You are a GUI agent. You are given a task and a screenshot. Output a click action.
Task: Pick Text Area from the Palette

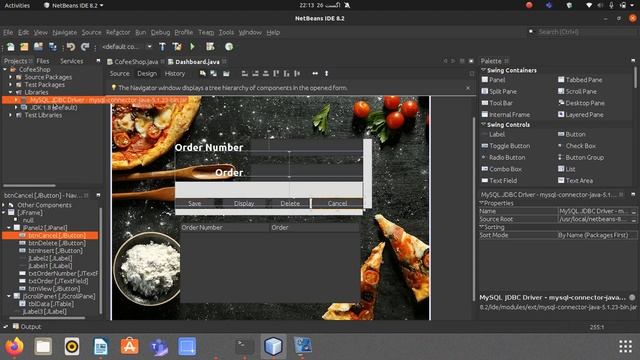[576, 180]
